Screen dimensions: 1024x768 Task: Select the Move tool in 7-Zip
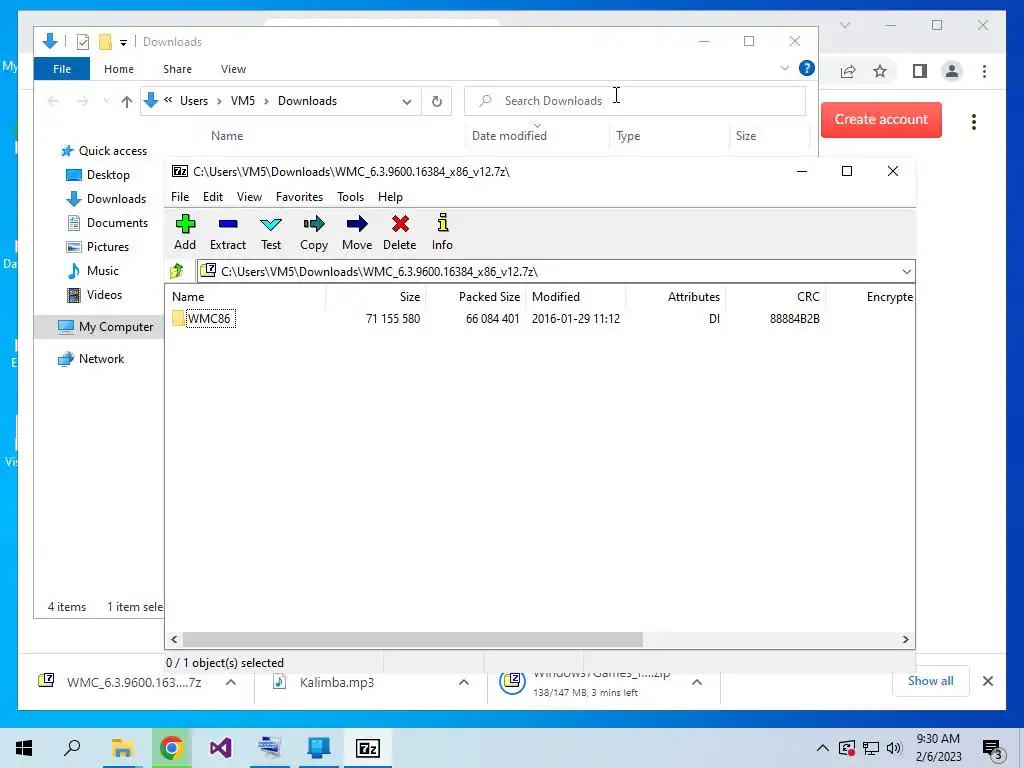pos(357,233)
